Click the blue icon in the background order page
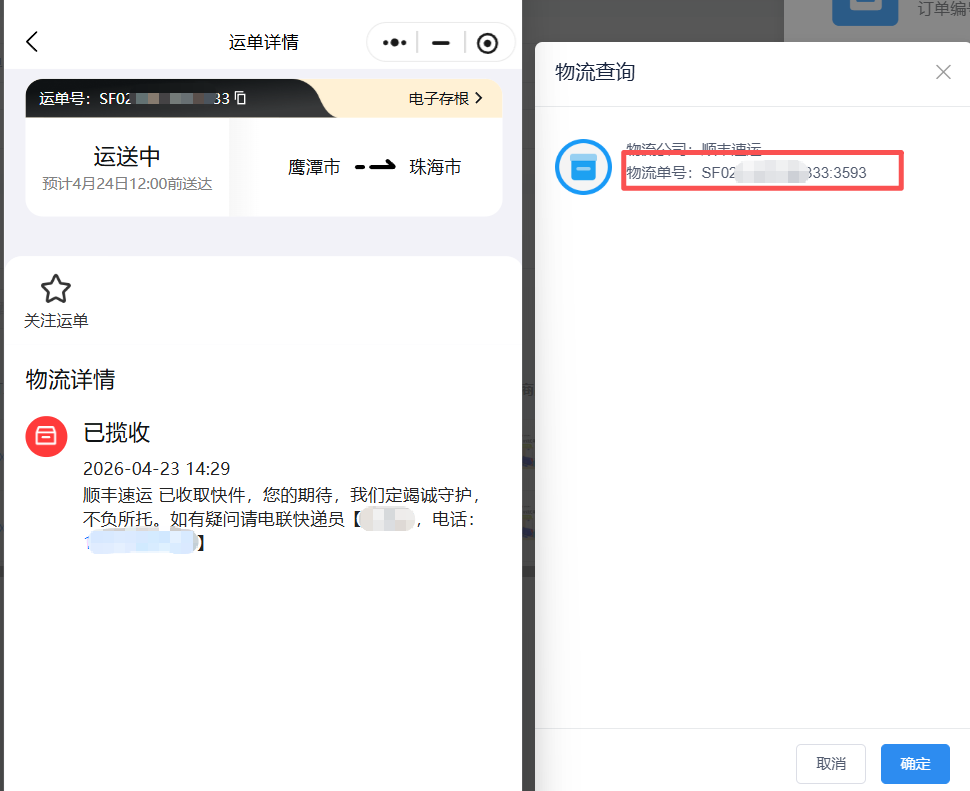This screenshot has height=791, width=970. point(865,11)
